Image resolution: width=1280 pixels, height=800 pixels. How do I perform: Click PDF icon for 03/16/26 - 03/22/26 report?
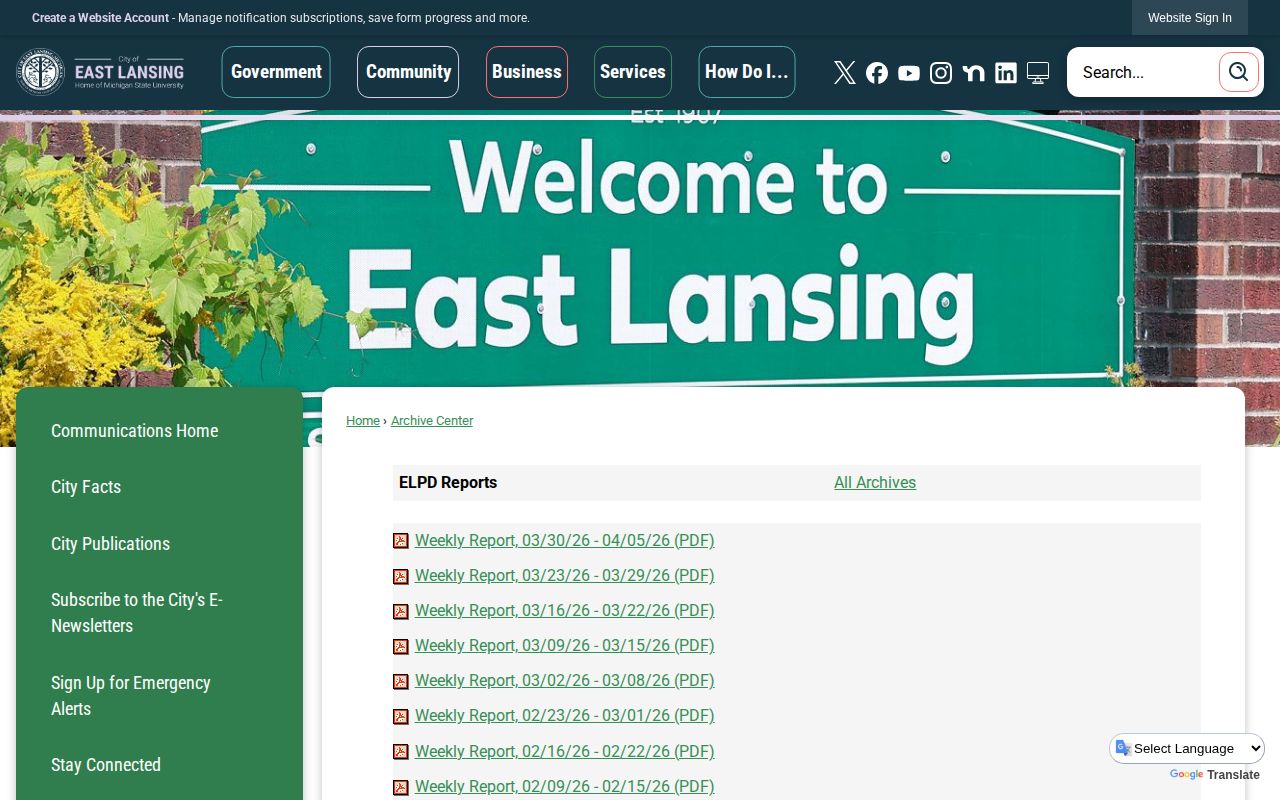pyautogui.click(x=401, y=611)
